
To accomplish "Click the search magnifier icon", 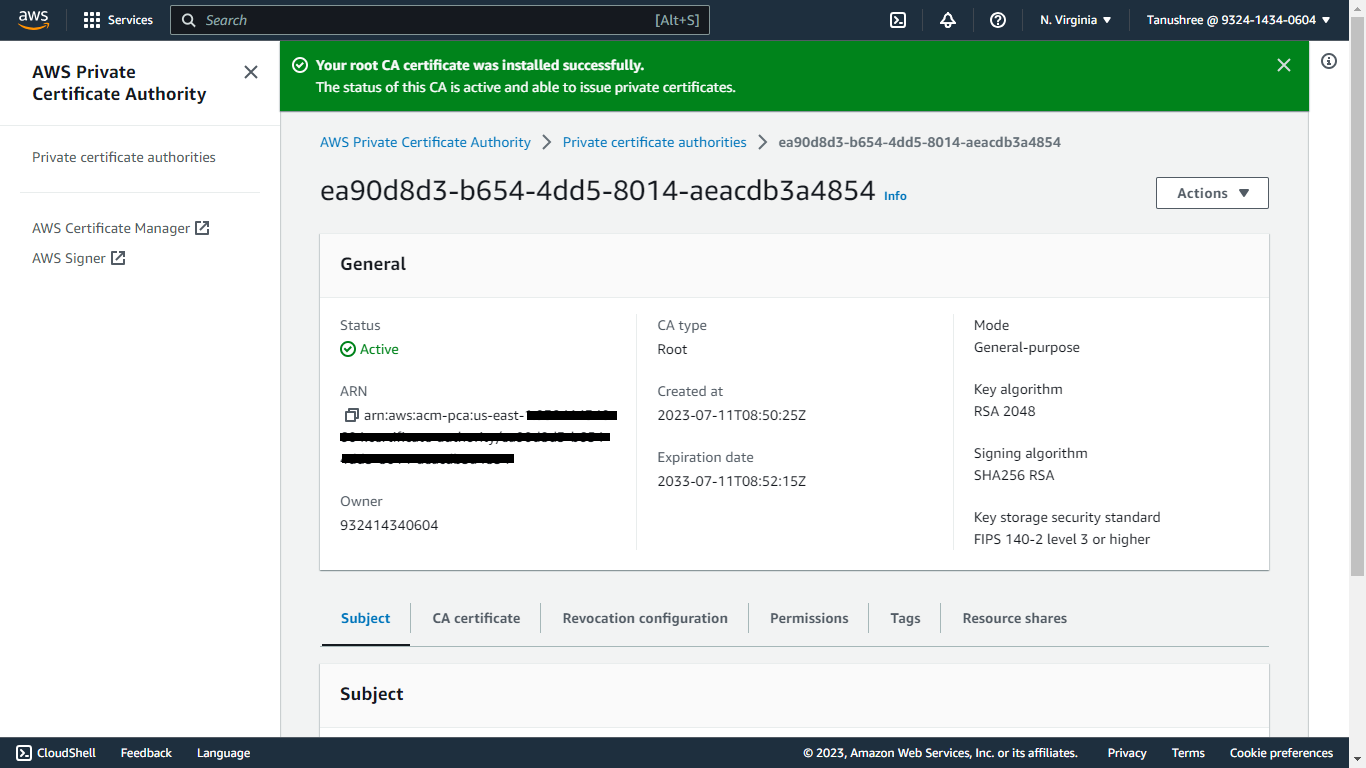I will (x=188, y=20).
